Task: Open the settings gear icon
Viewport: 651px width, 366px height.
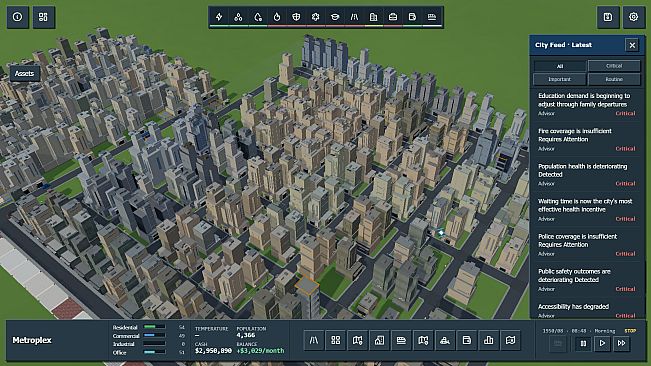Action: tap(634, 17)
